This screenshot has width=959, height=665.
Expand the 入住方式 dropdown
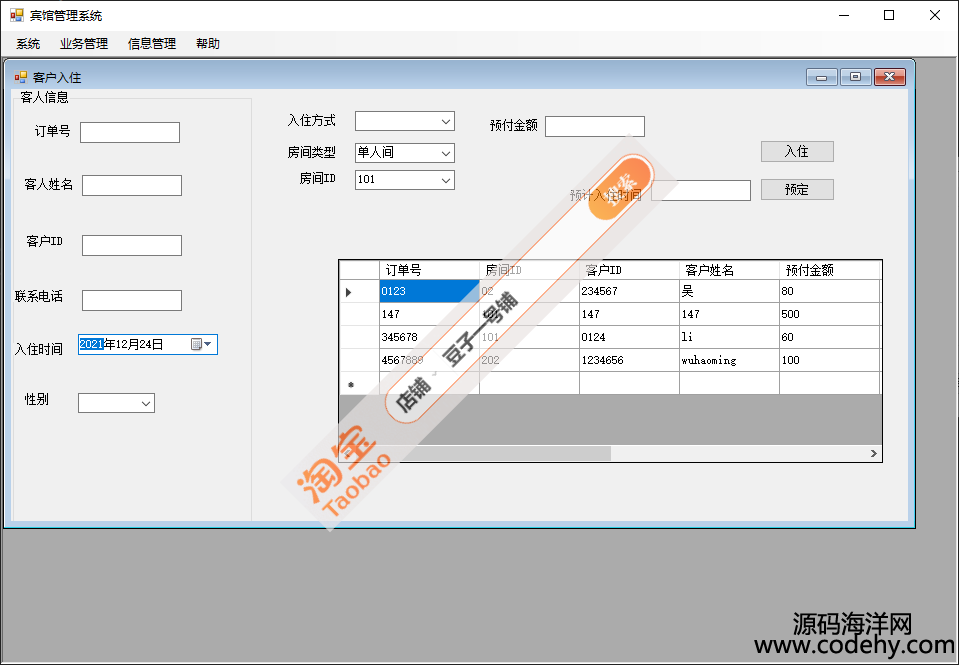point(446,121)
